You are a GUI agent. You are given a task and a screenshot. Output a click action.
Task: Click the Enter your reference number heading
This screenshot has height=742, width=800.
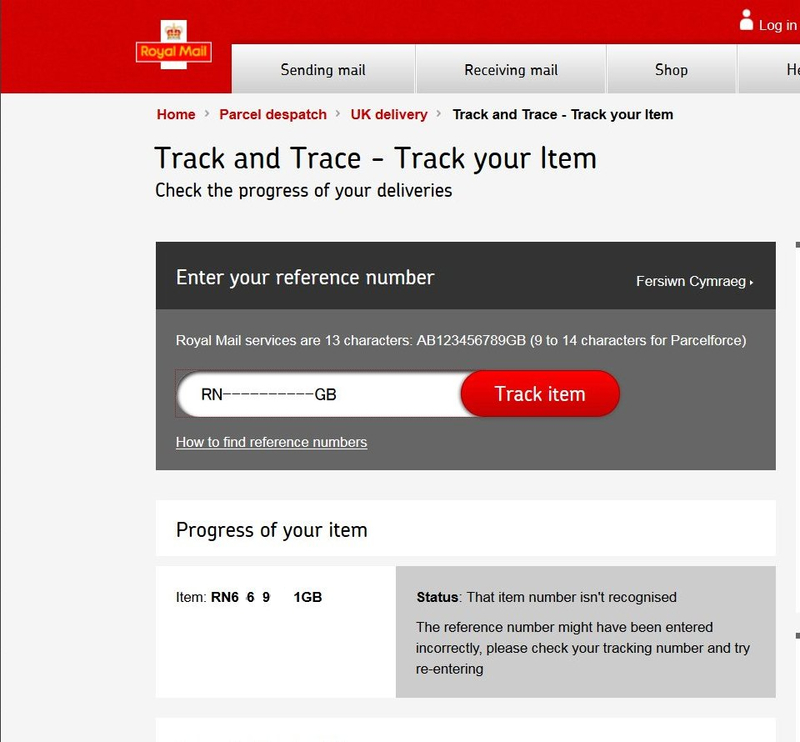pyautogui.click(x=305, y=278)
